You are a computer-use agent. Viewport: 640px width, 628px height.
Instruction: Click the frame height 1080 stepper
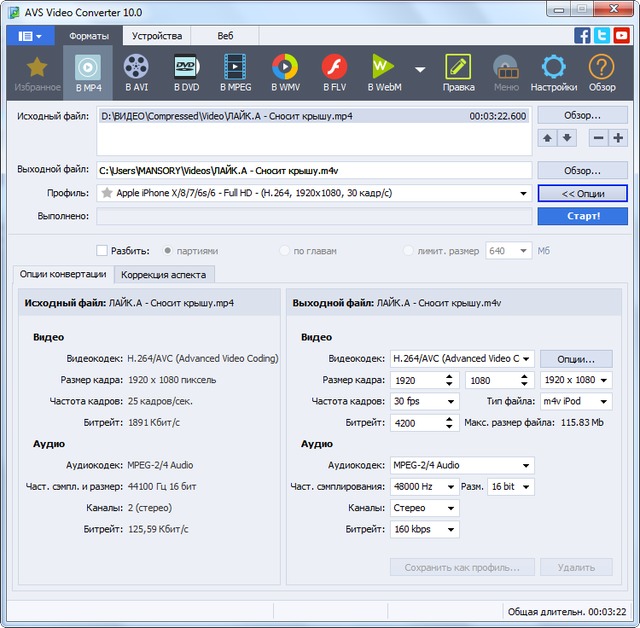(524, 380)
